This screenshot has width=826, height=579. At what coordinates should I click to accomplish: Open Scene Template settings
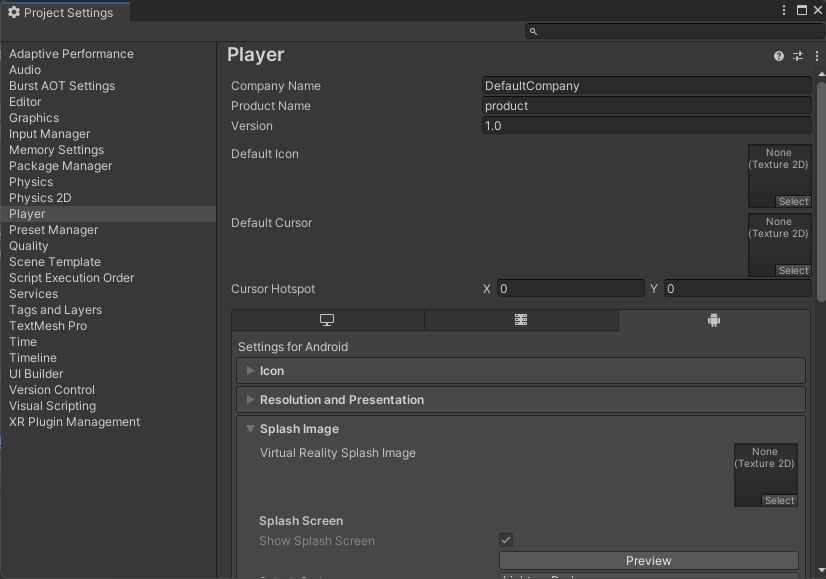(108, 262)
